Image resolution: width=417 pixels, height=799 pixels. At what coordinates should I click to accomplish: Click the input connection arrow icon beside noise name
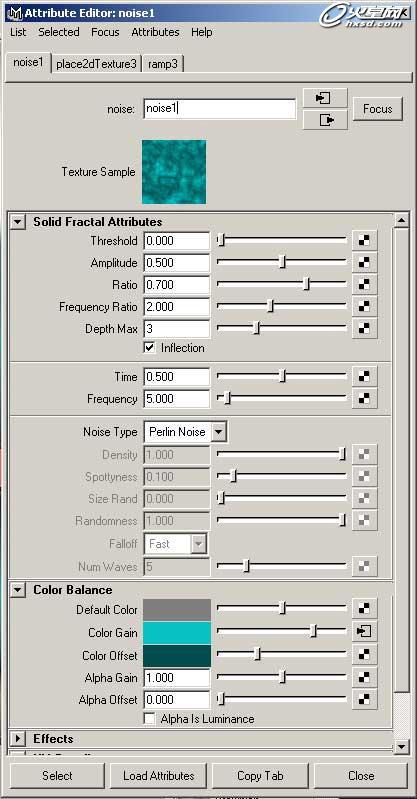click(x=325, y=98)
